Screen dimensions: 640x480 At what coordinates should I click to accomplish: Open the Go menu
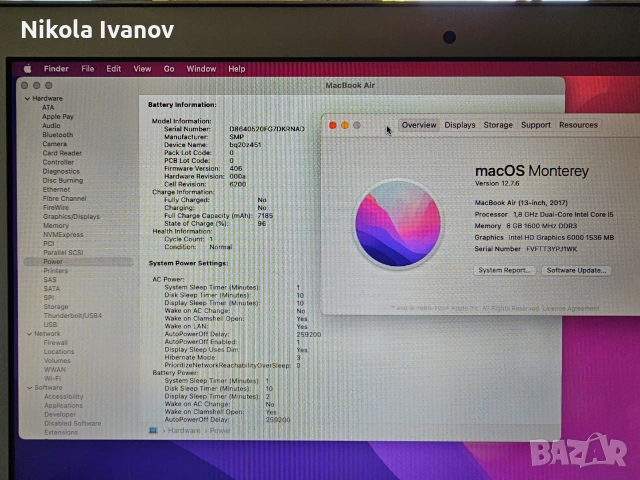[169, 69]
